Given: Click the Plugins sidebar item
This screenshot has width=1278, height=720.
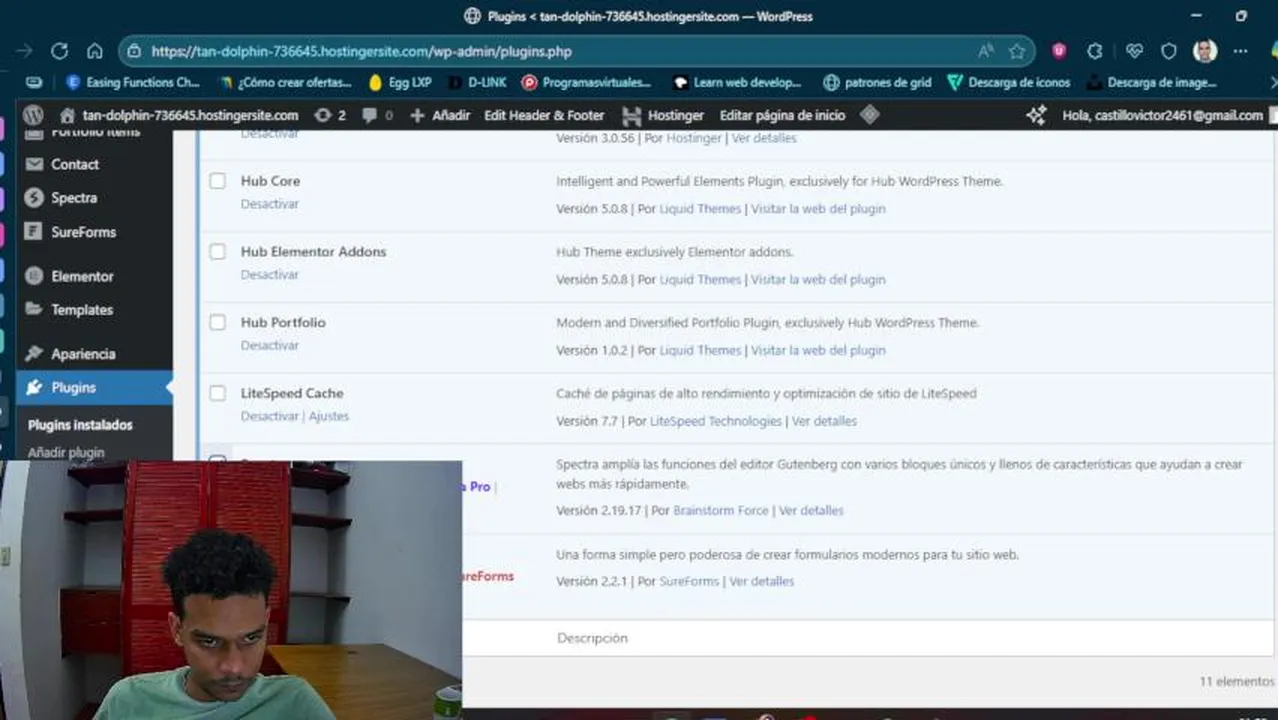Looking at the screenshot, I should [94, 387].
